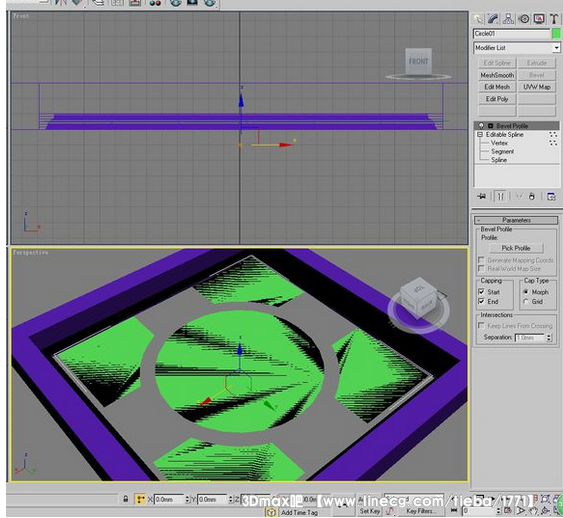Toggle Real-World Map Size checkbox

[x=481, y=269]
